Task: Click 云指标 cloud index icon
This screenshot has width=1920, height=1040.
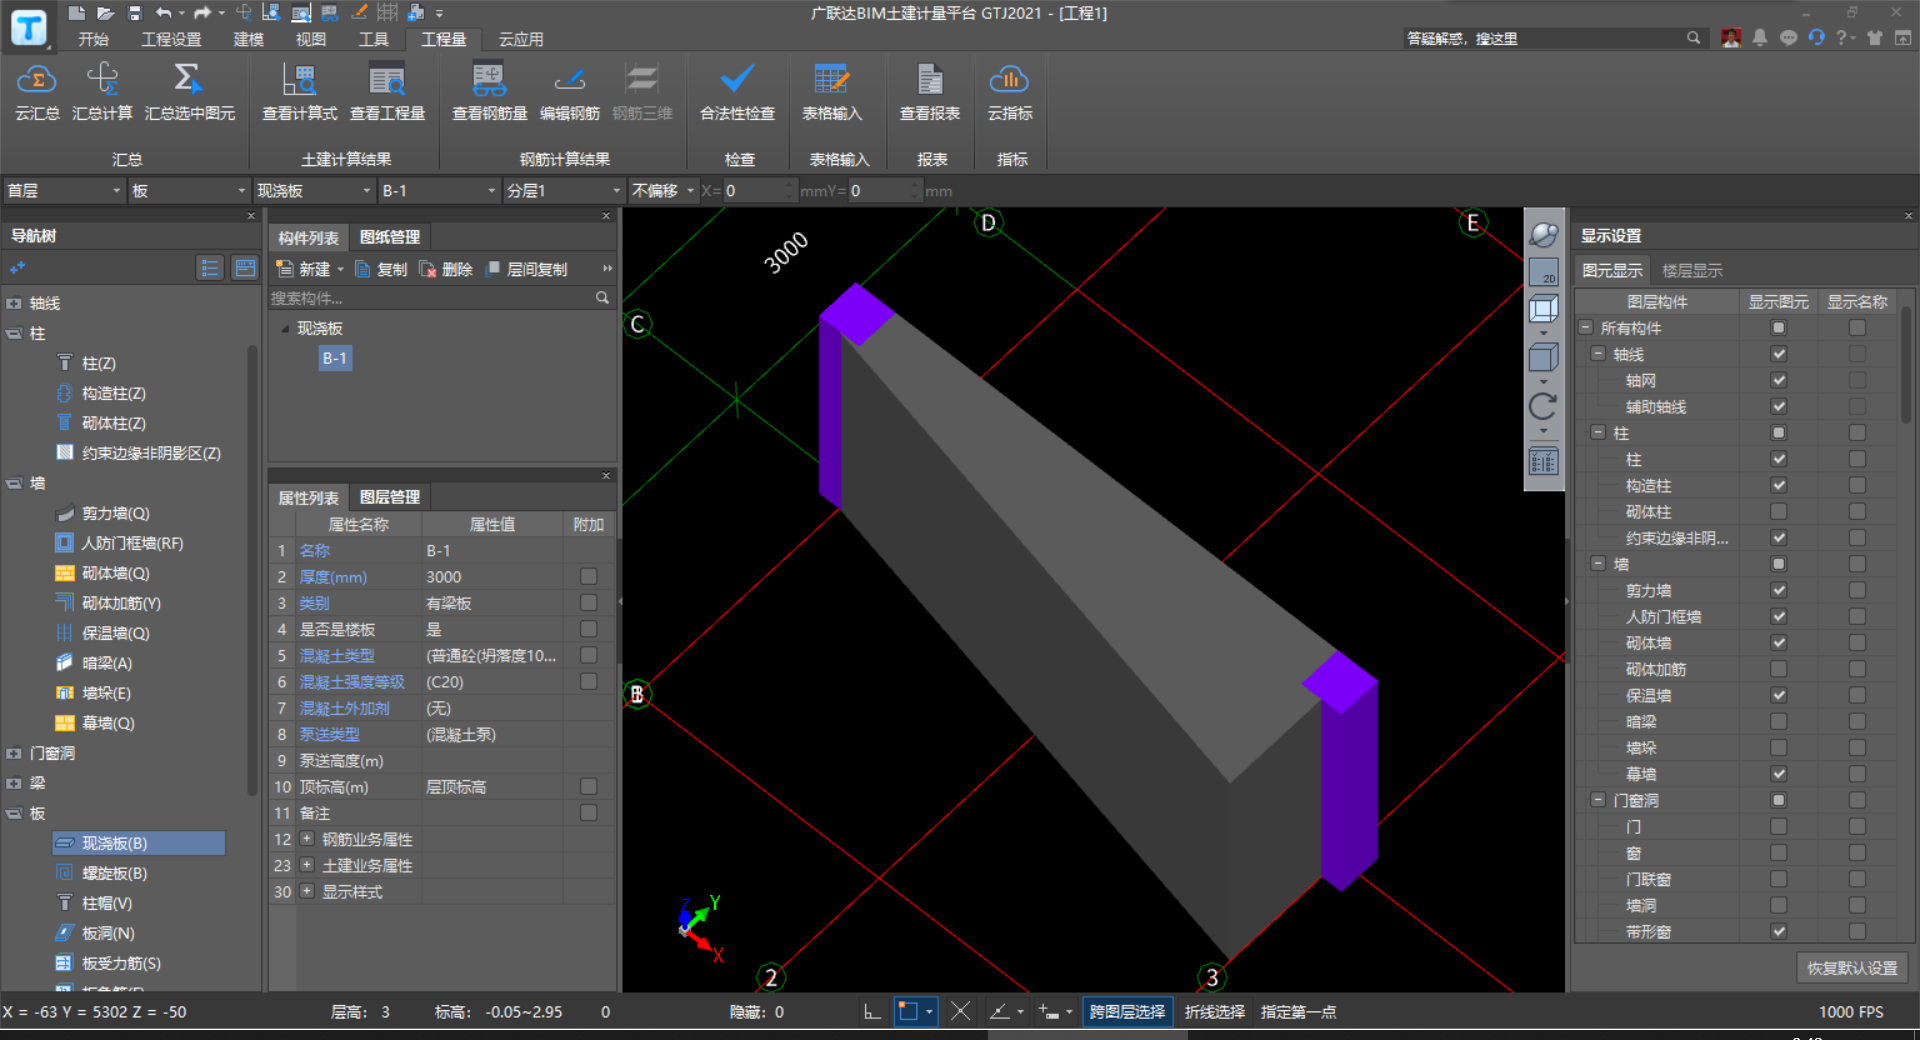Action: click(1010, 80)
